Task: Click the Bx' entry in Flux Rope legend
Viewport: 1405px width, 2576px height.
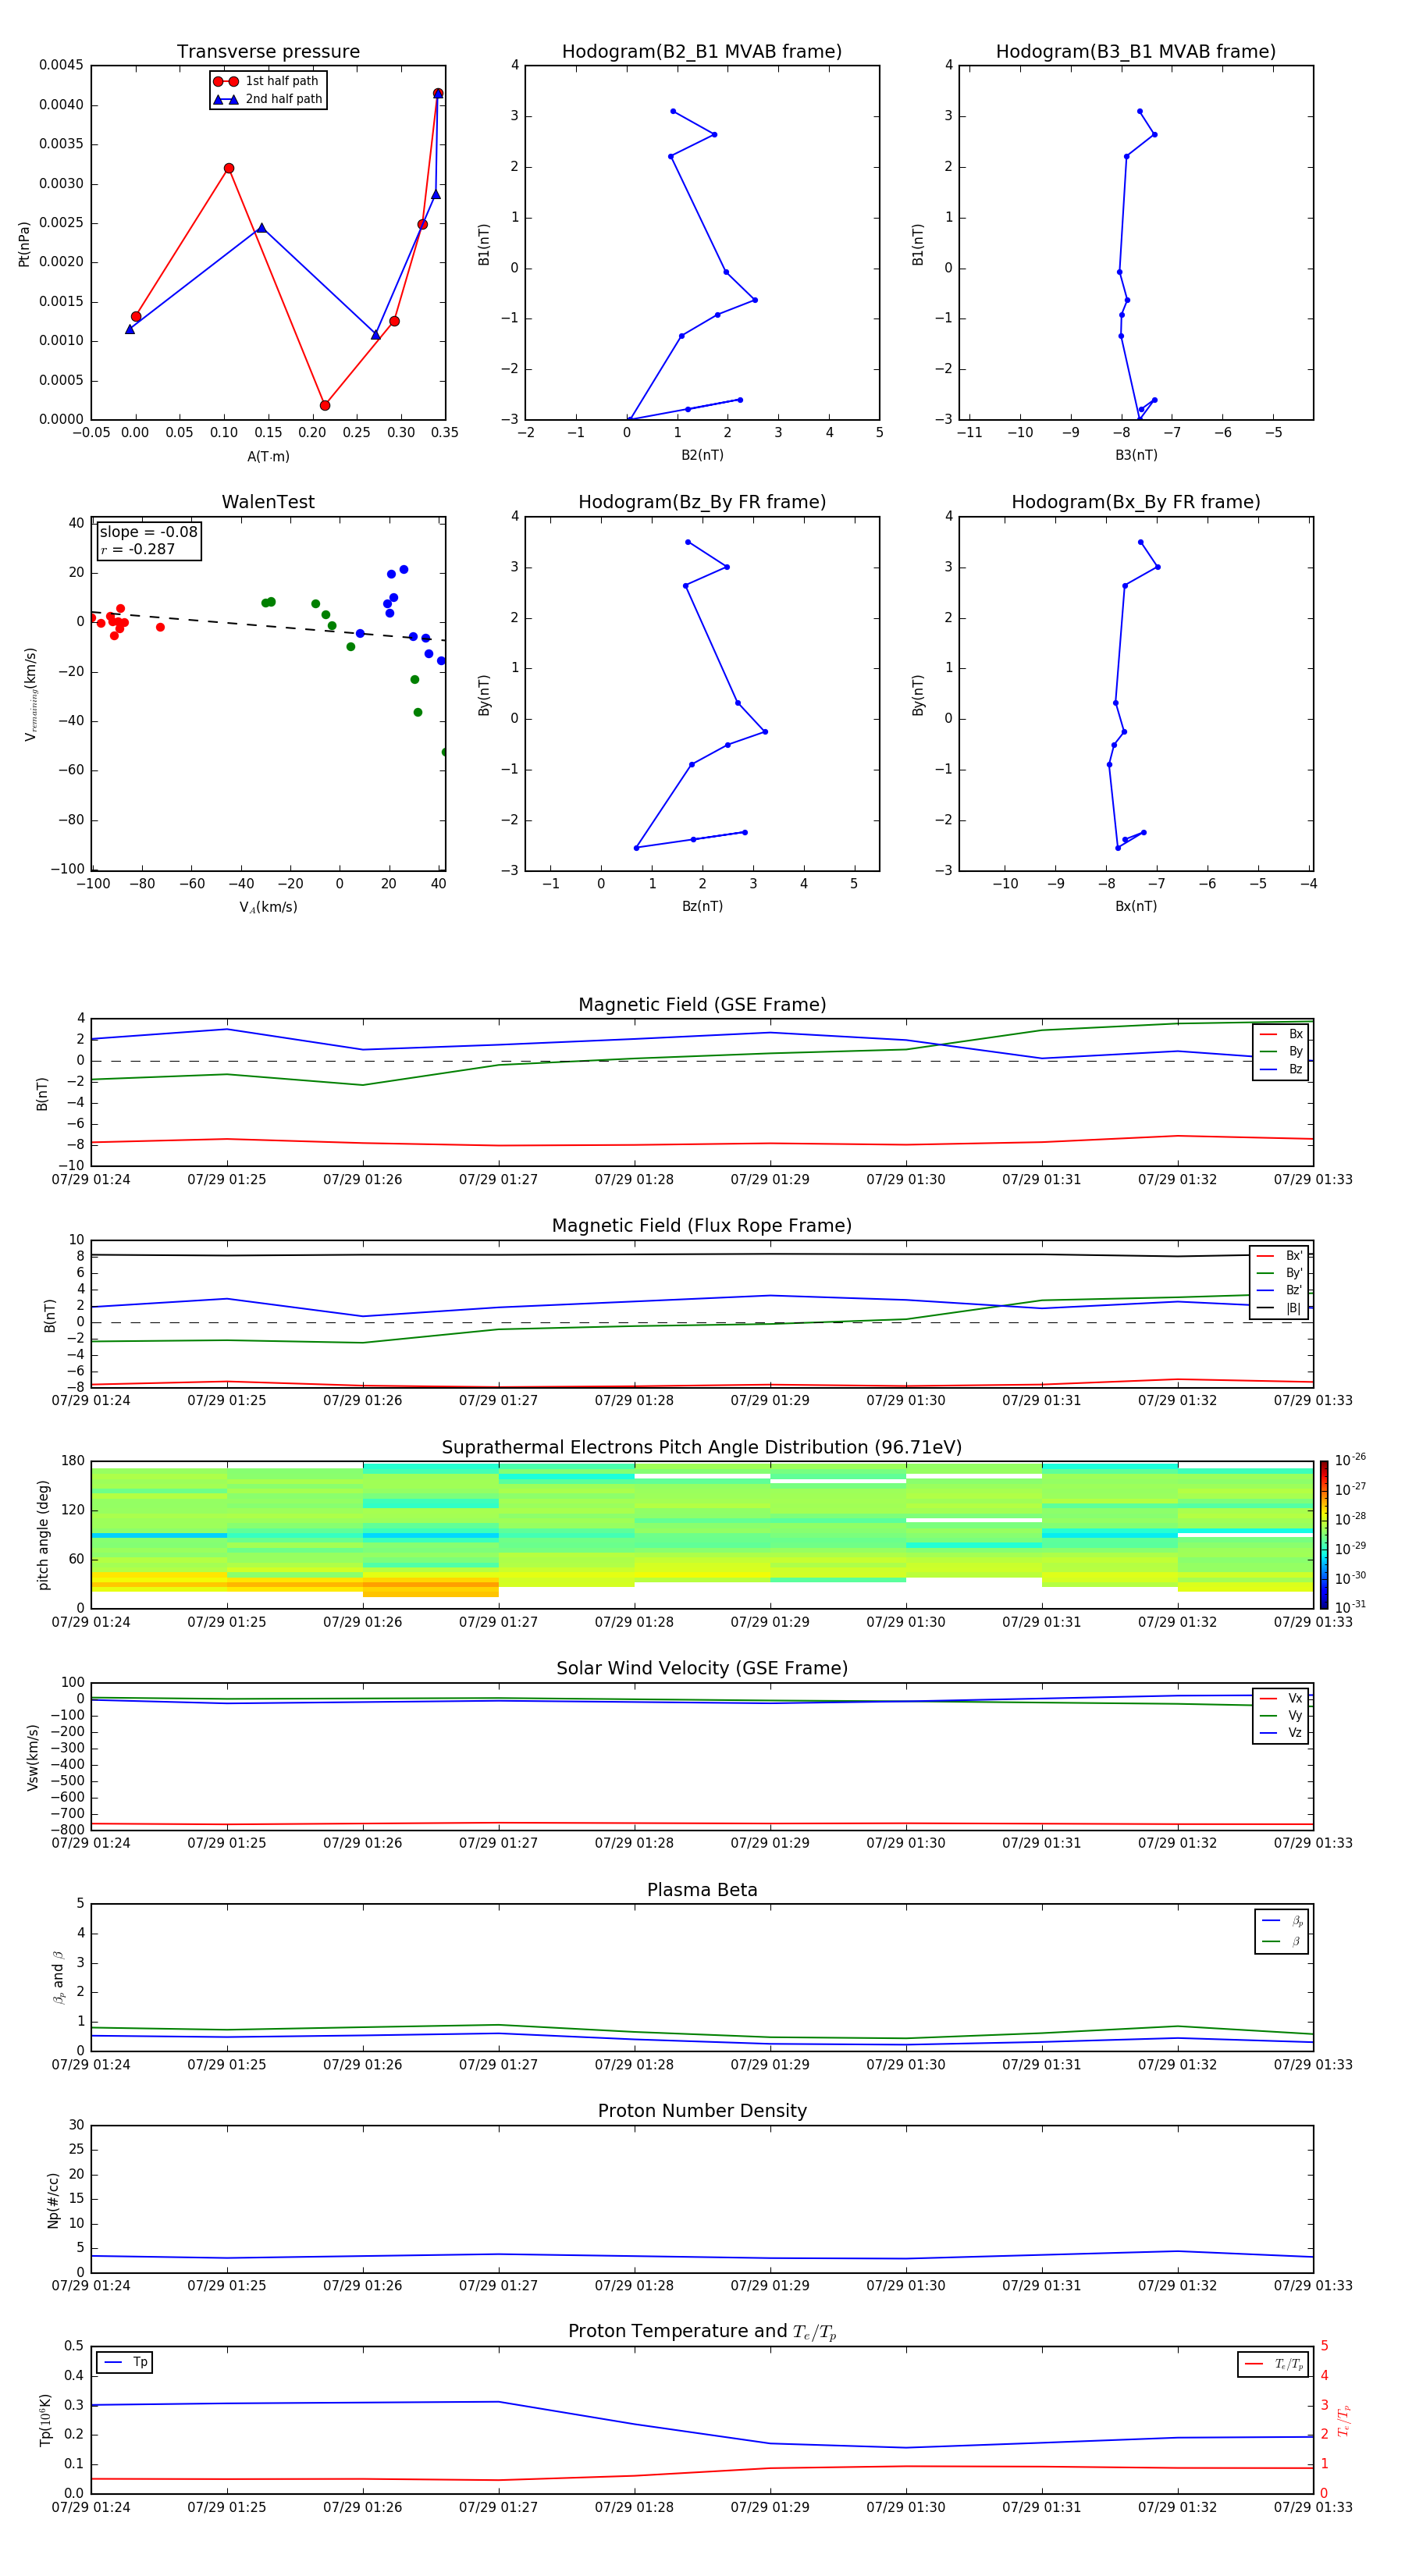Action: [1279, 1256]
